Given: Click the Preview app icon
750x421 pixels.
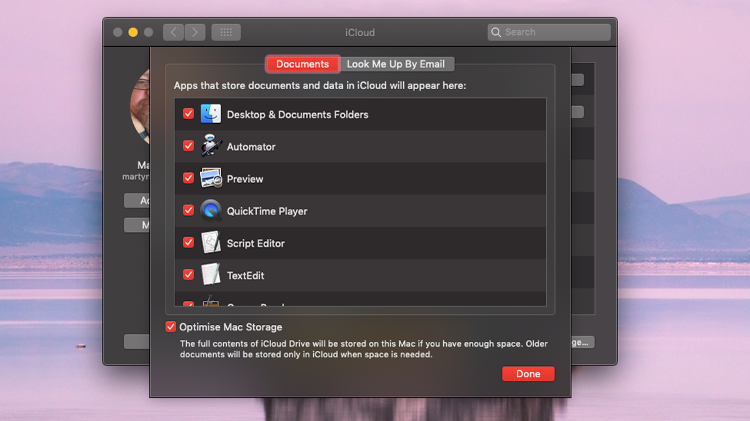Looking at the screenshot, I should point(210,178).
